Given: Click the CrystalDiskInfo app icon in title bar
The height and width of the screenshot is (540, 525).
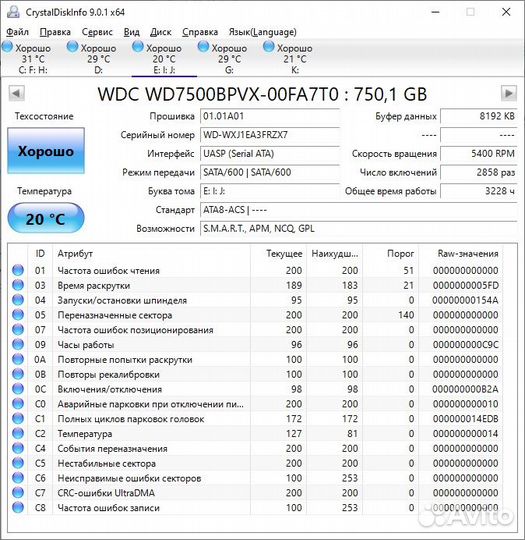Looking at the screenshot, I should click(13, 12).
